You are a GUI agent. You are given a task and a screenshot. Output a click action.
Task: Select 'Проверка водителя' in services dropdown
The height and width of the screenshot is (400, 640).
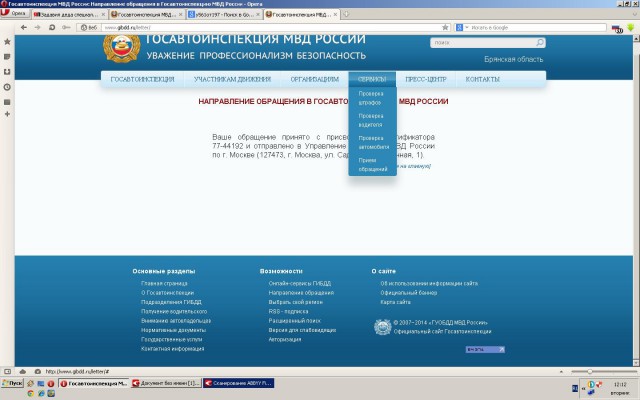pos(371,120)
